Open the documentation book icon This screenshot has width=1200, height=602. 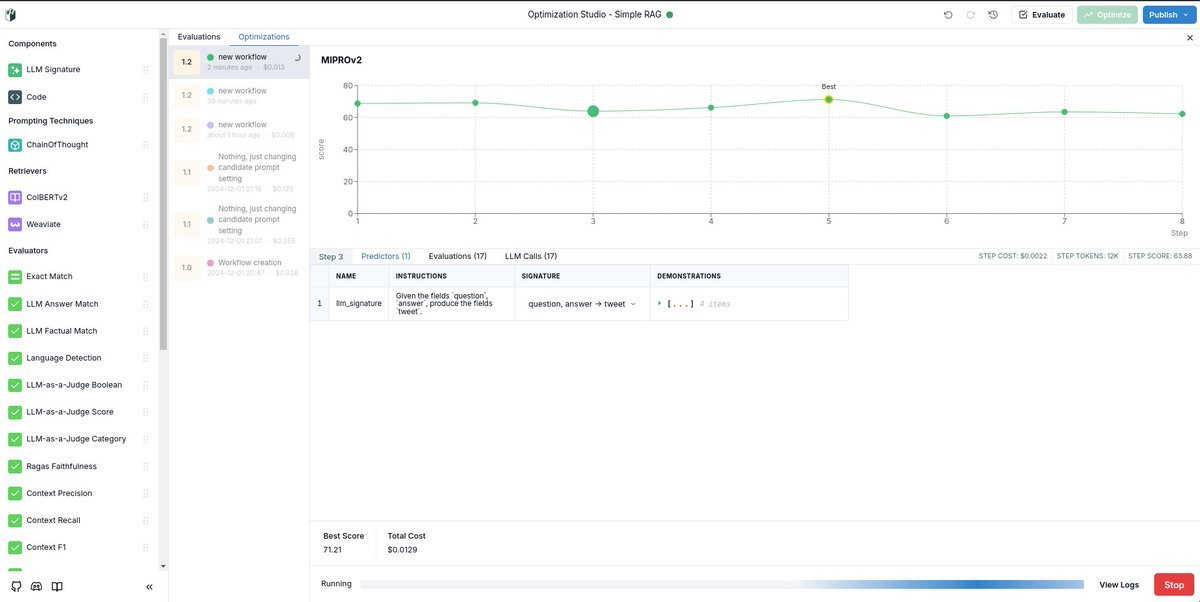pos(58,586)
